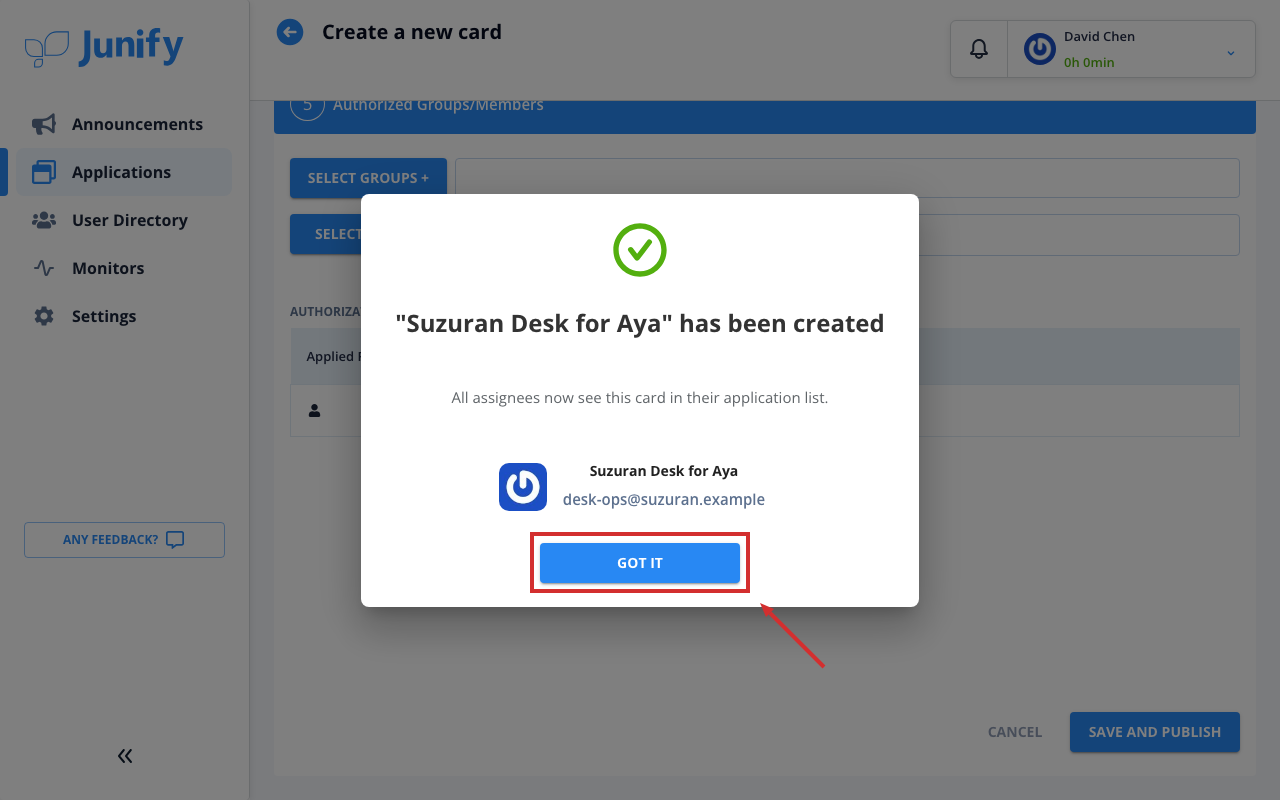Image resolution: width=1280 pixels, height=800 pixels.
Task: Click the desk-ops@suzuran.example email link
Action: pyautogui.click(x=664, y=499)
